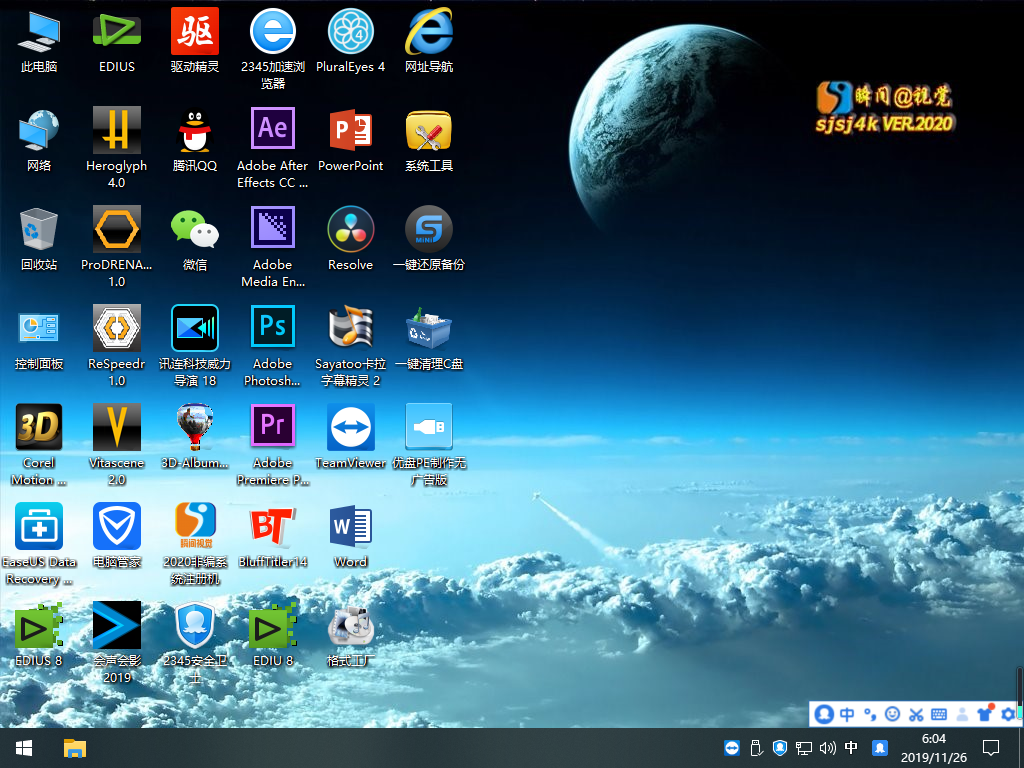Open 一键还原备份 tool icon

pyautogui.click(x=428, y=229)
